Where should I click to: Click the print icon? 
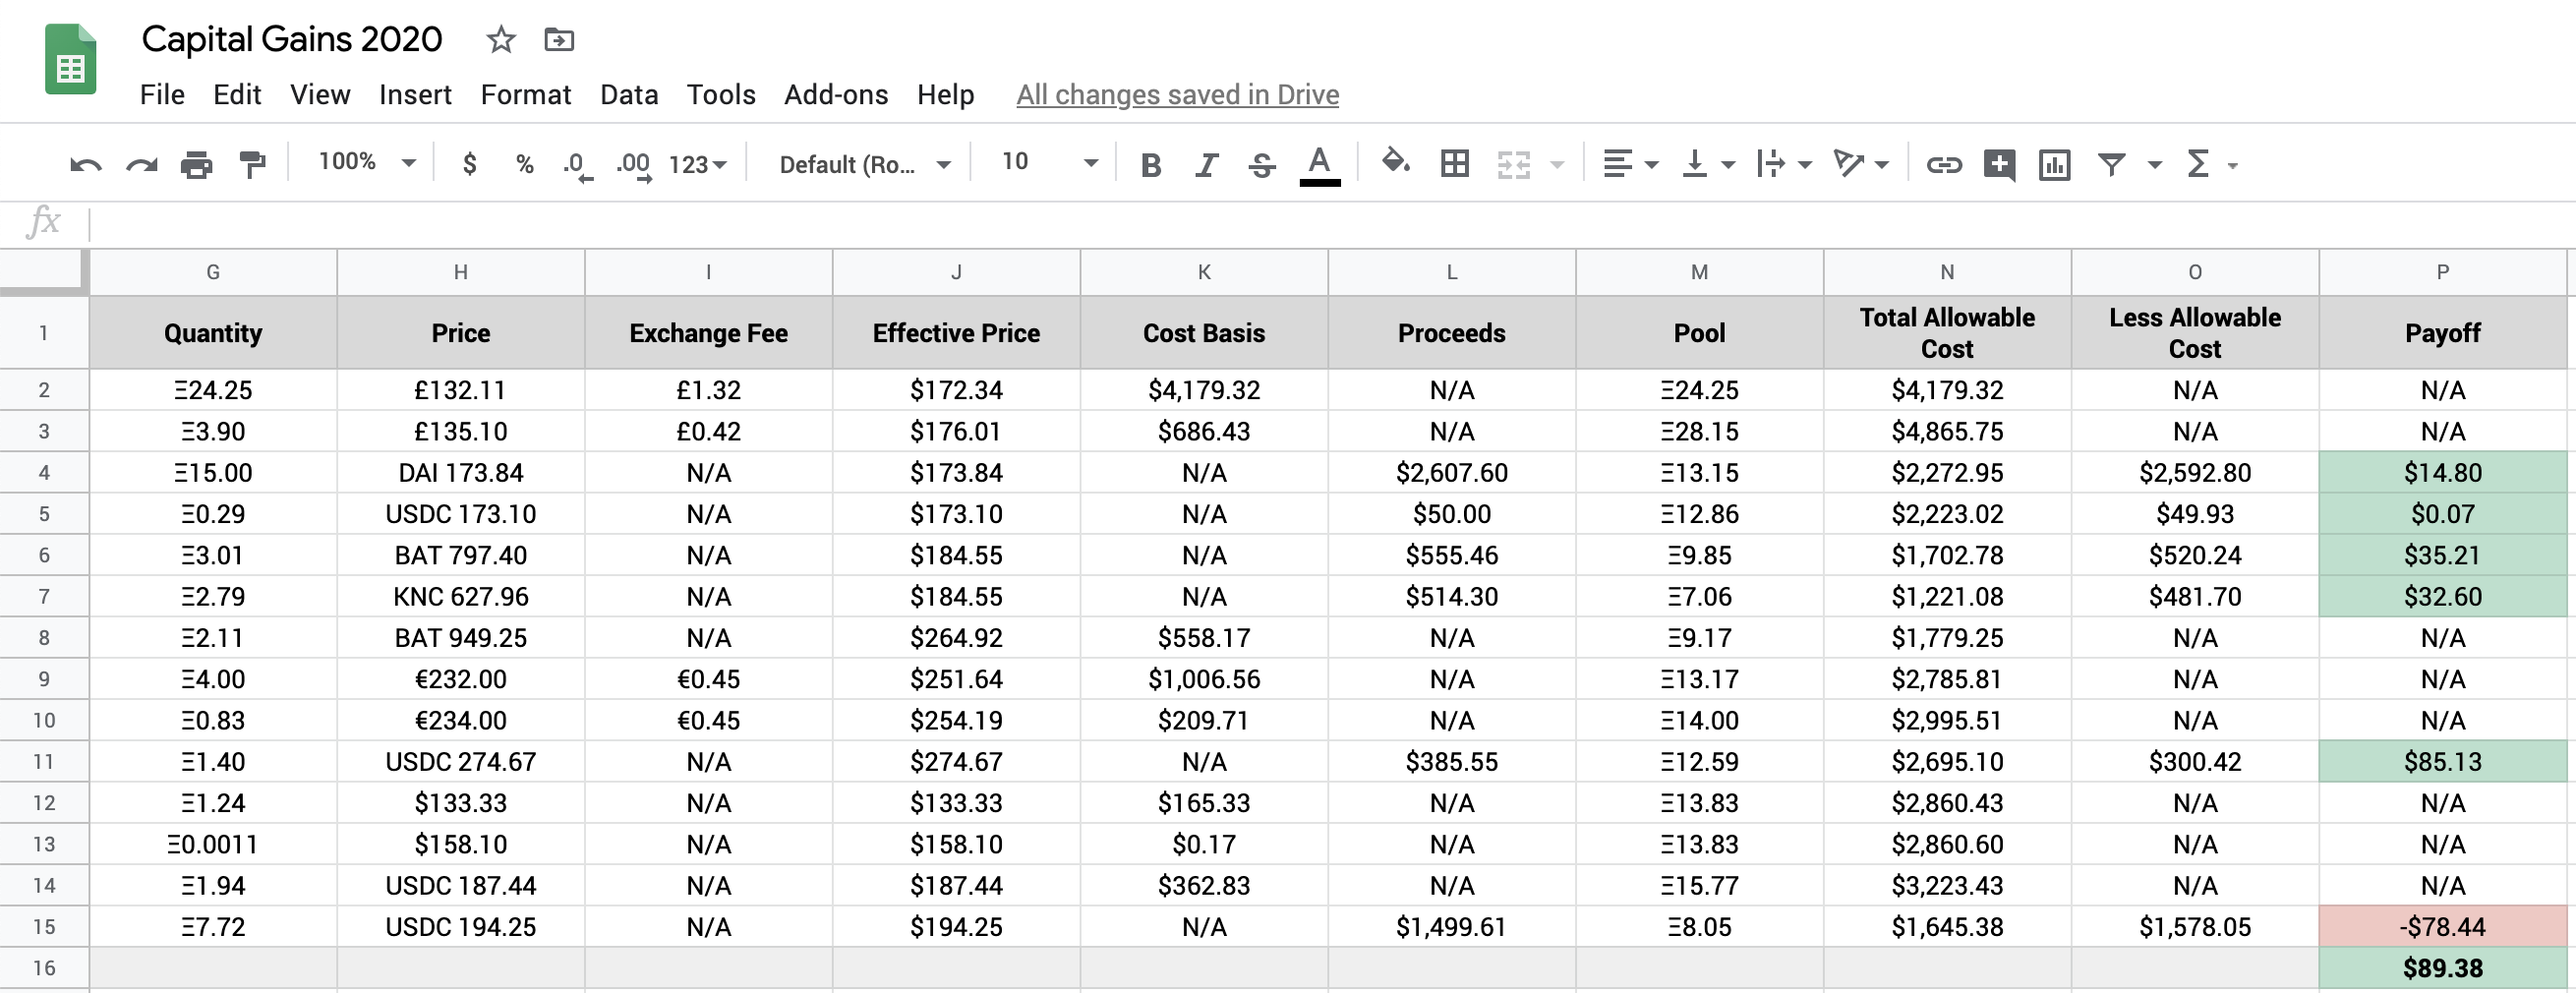point(196,164)
